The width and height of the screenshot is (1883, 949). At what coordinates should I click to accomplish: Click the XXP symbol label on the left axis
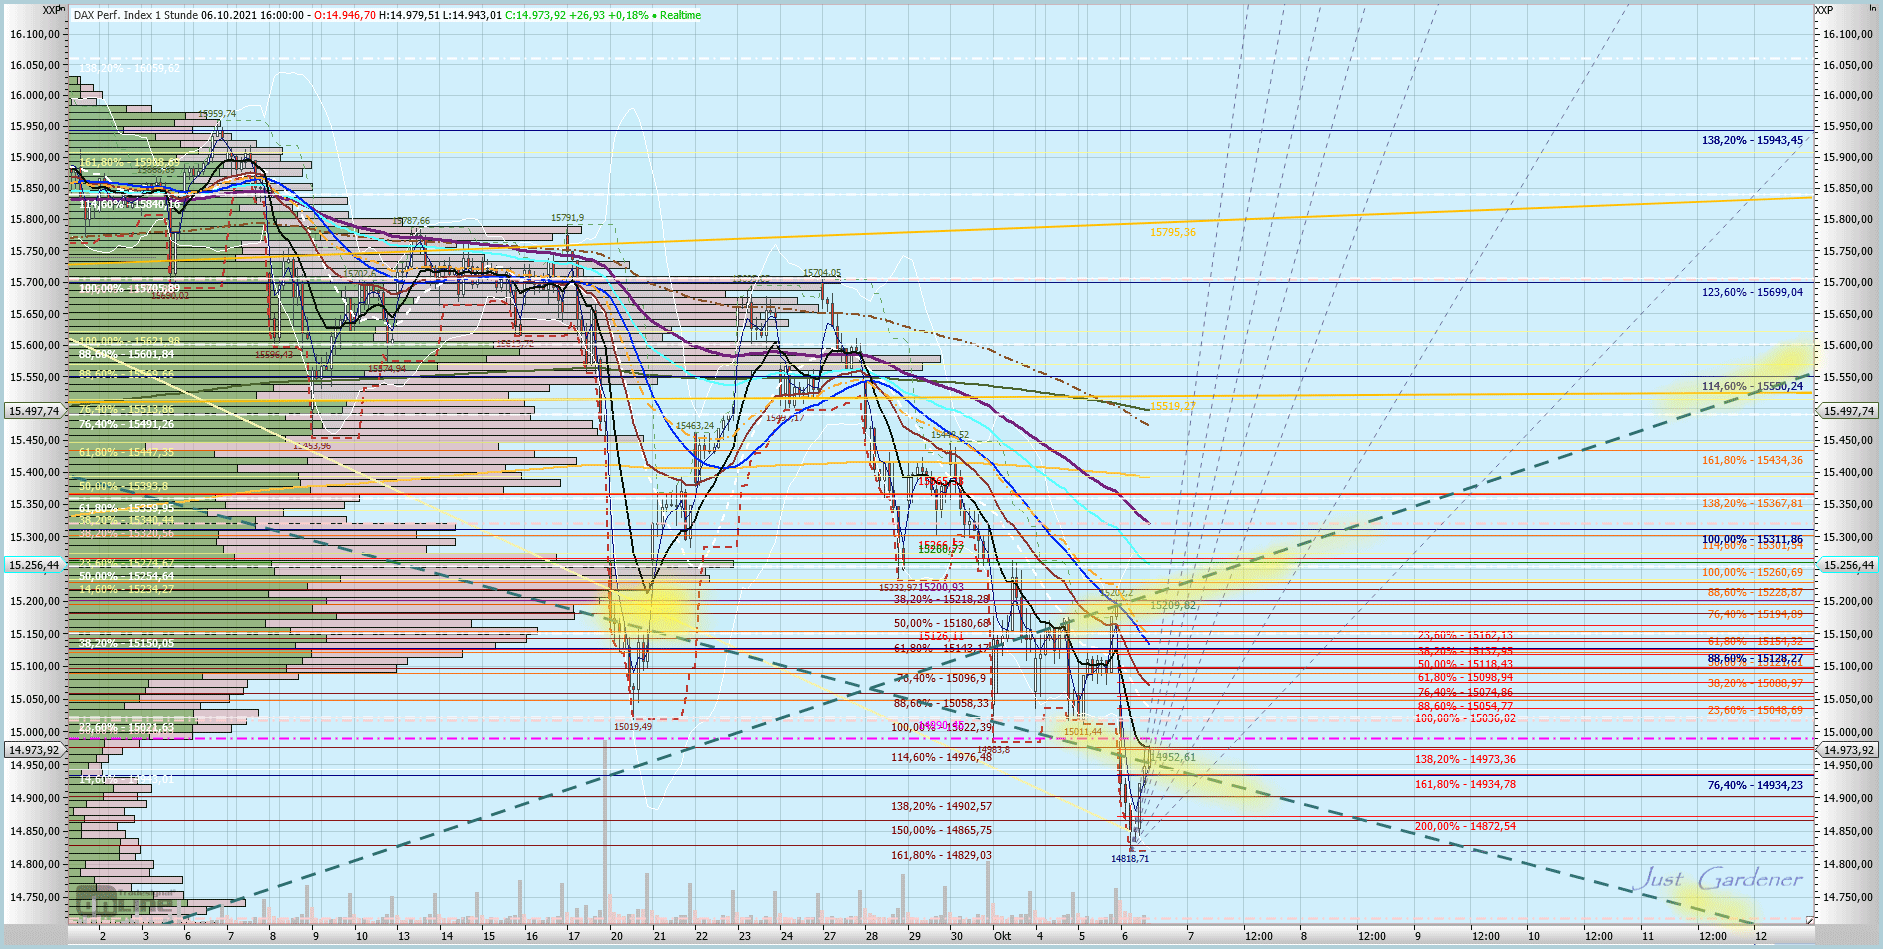[x=52, y=7]
